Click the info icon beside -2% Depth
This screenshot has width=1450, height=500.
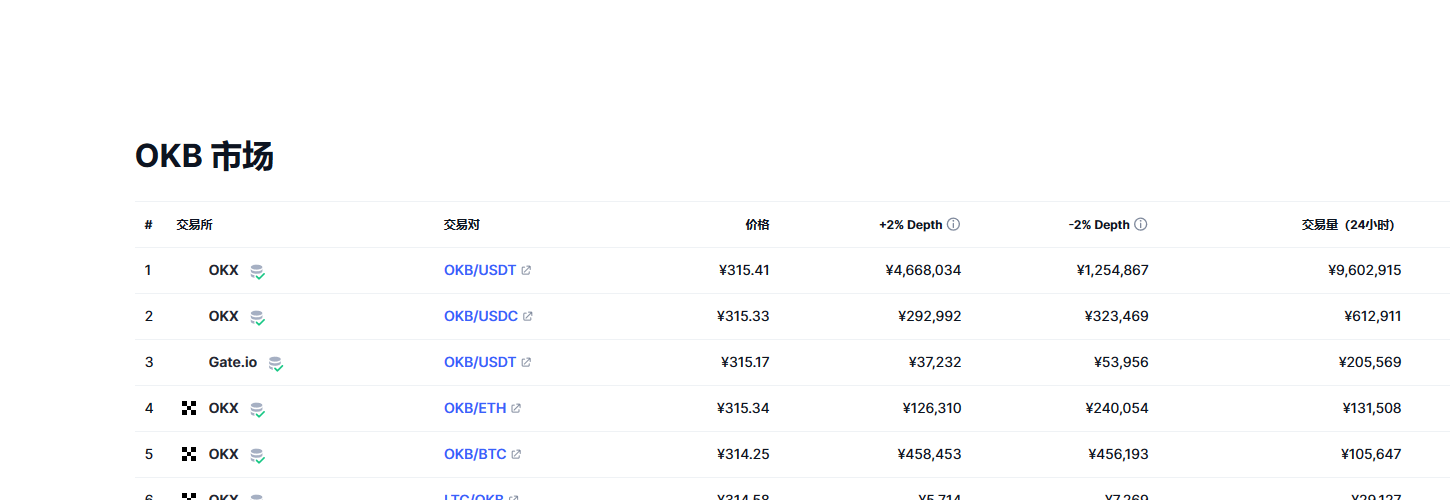tap(1140, 225)
